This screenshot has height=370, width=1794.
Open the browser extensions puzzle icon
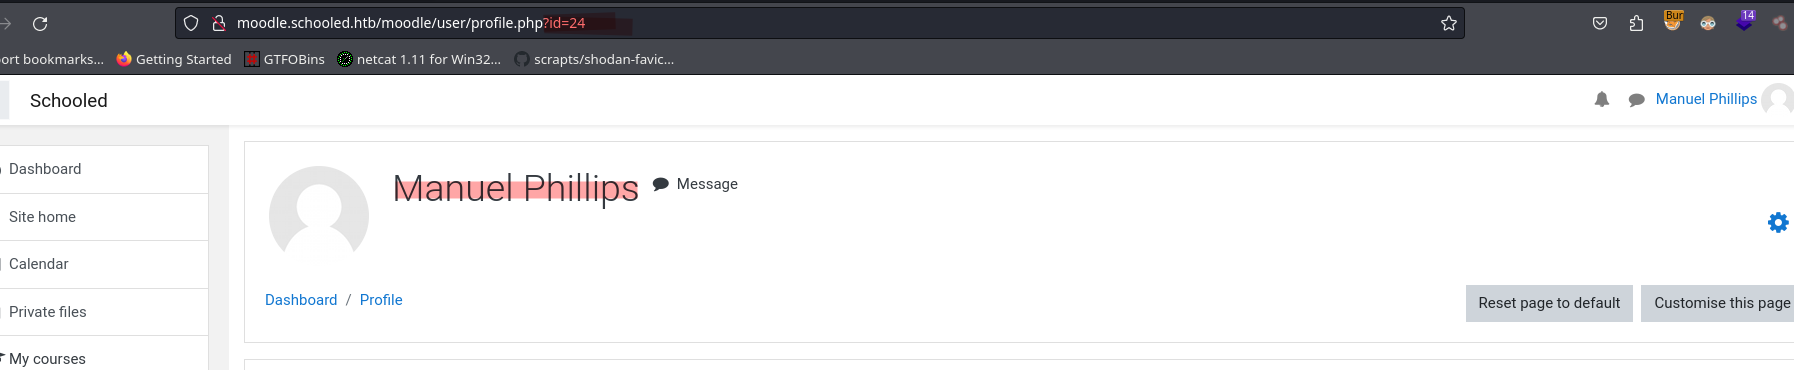click(x=1636, y=23)
